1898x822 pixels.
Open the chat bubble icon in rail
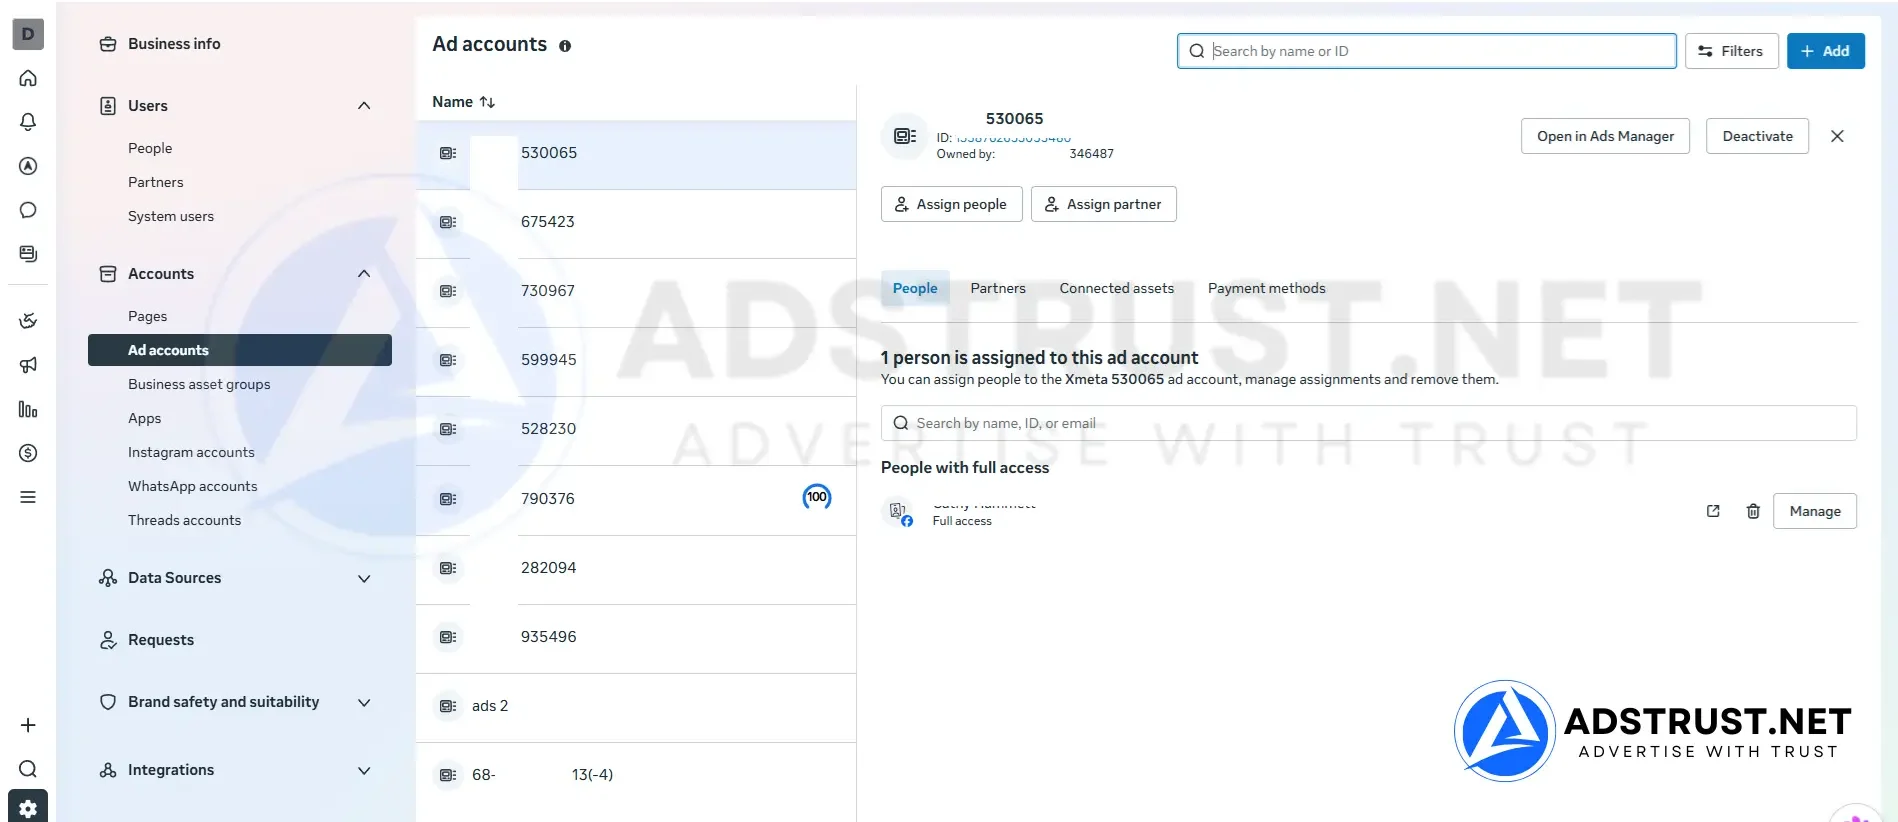(x=28, y=210)
